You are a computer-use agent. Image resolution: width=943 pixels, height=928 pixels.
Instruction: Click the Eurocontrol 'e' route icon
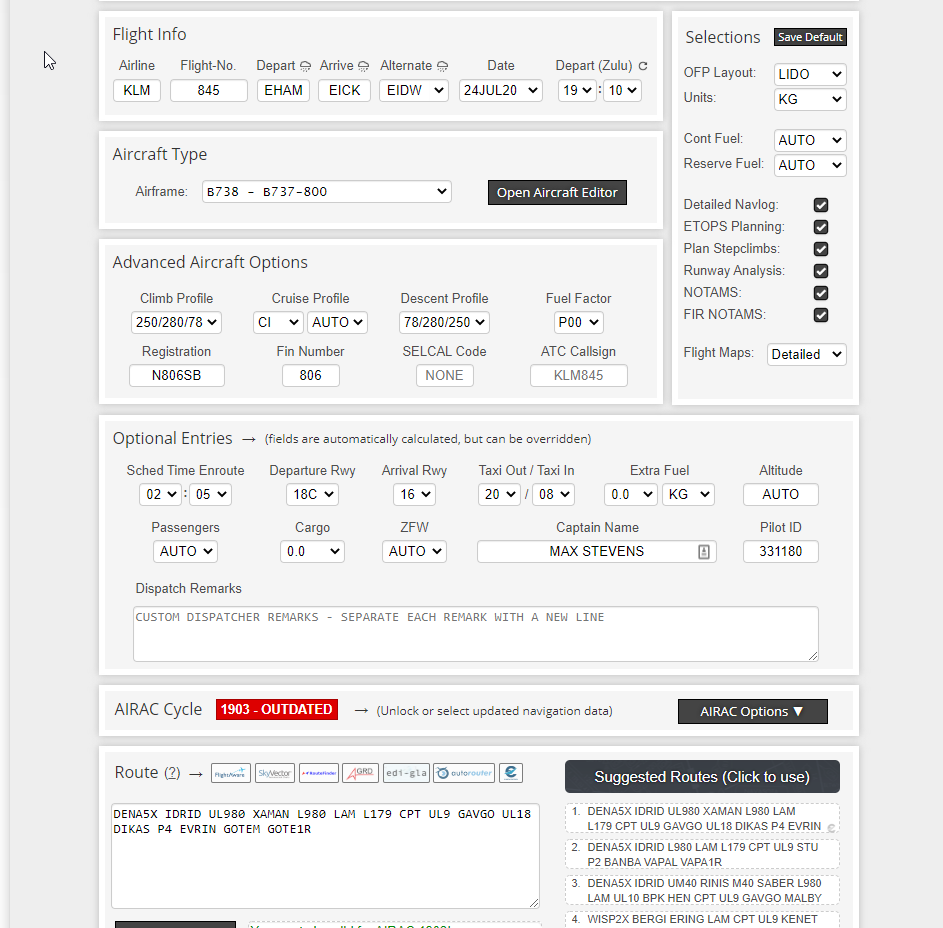[x=510, y=773]
